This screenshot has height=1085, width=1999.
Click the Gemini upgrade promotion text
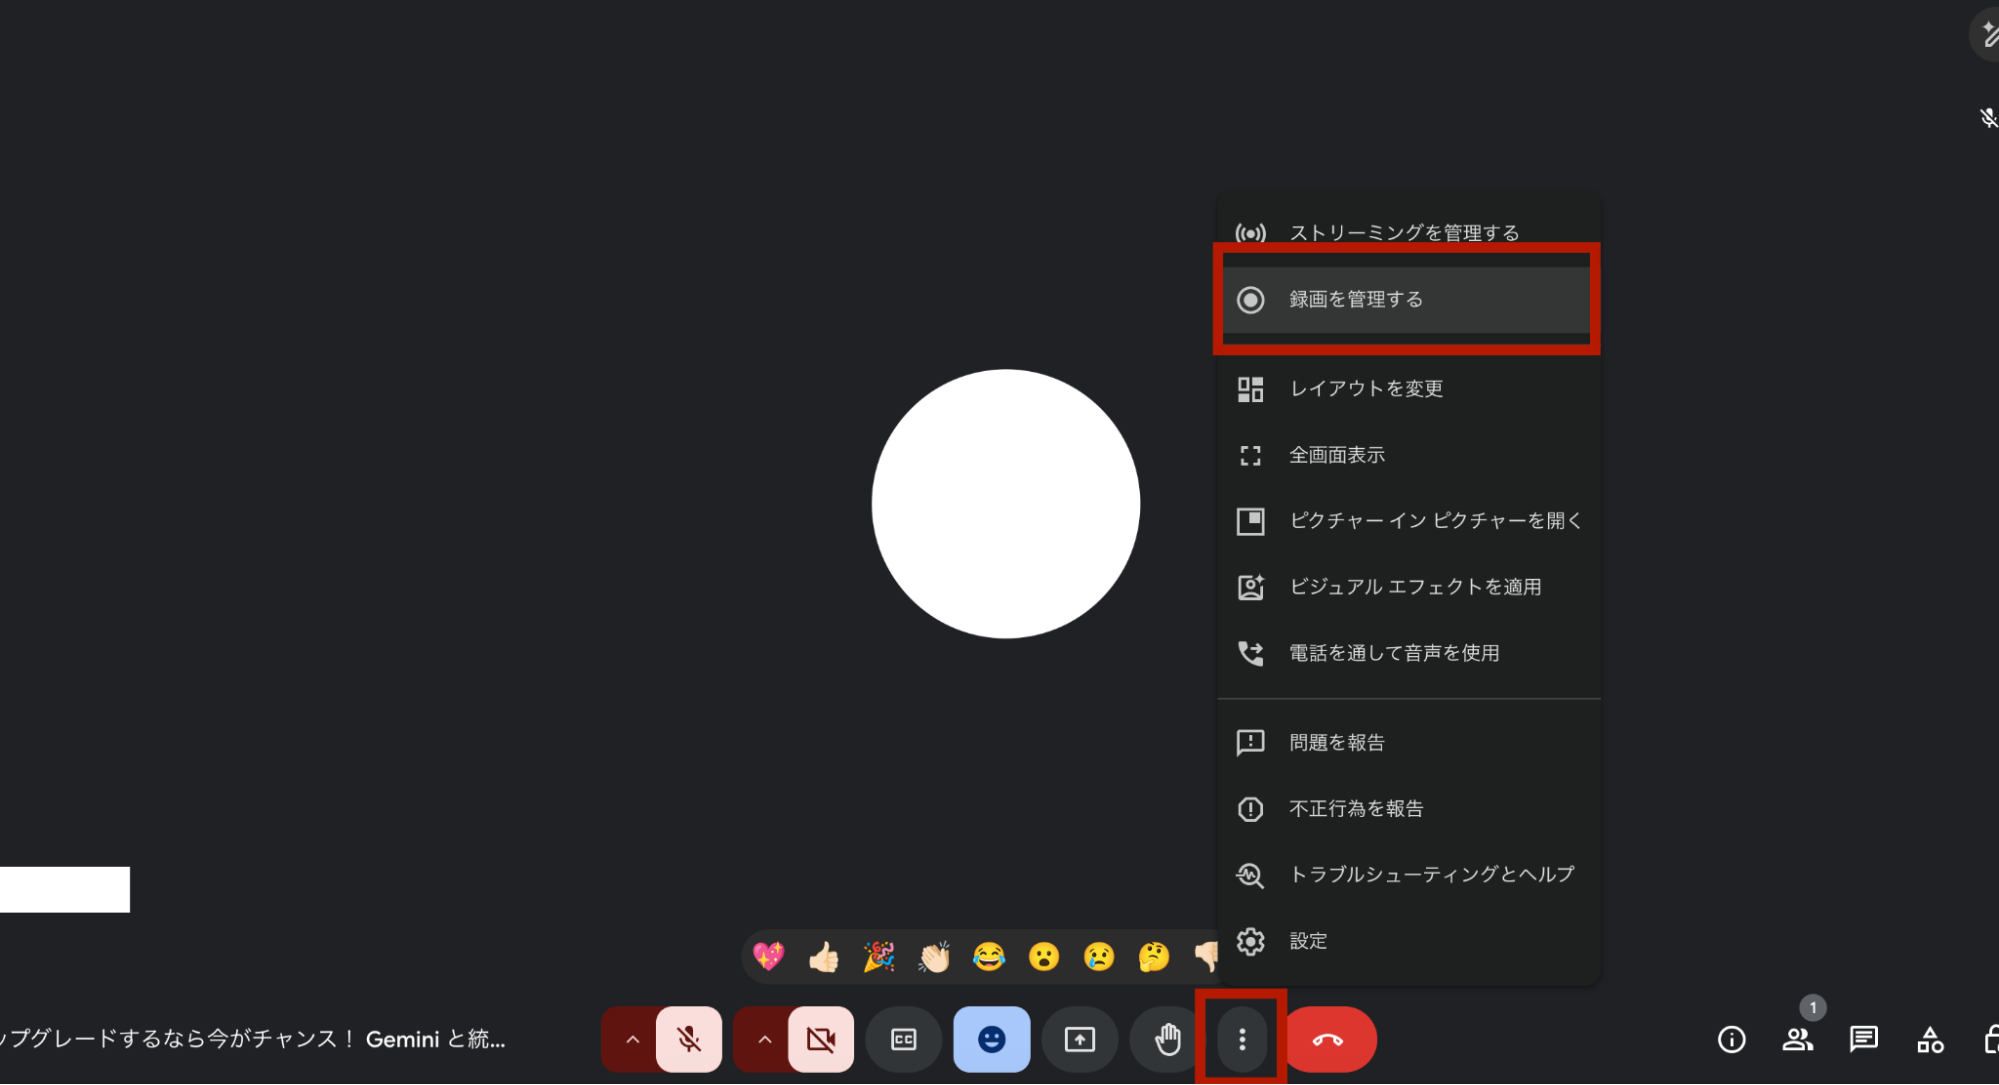tap(253, 1039)
